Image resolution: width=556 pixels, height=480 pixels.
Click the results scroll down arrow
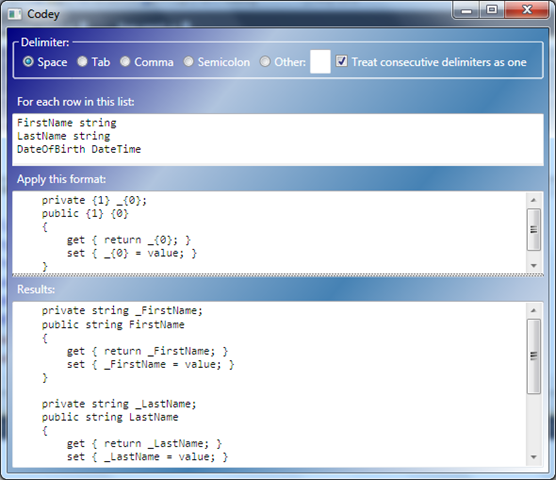(533, 457)
